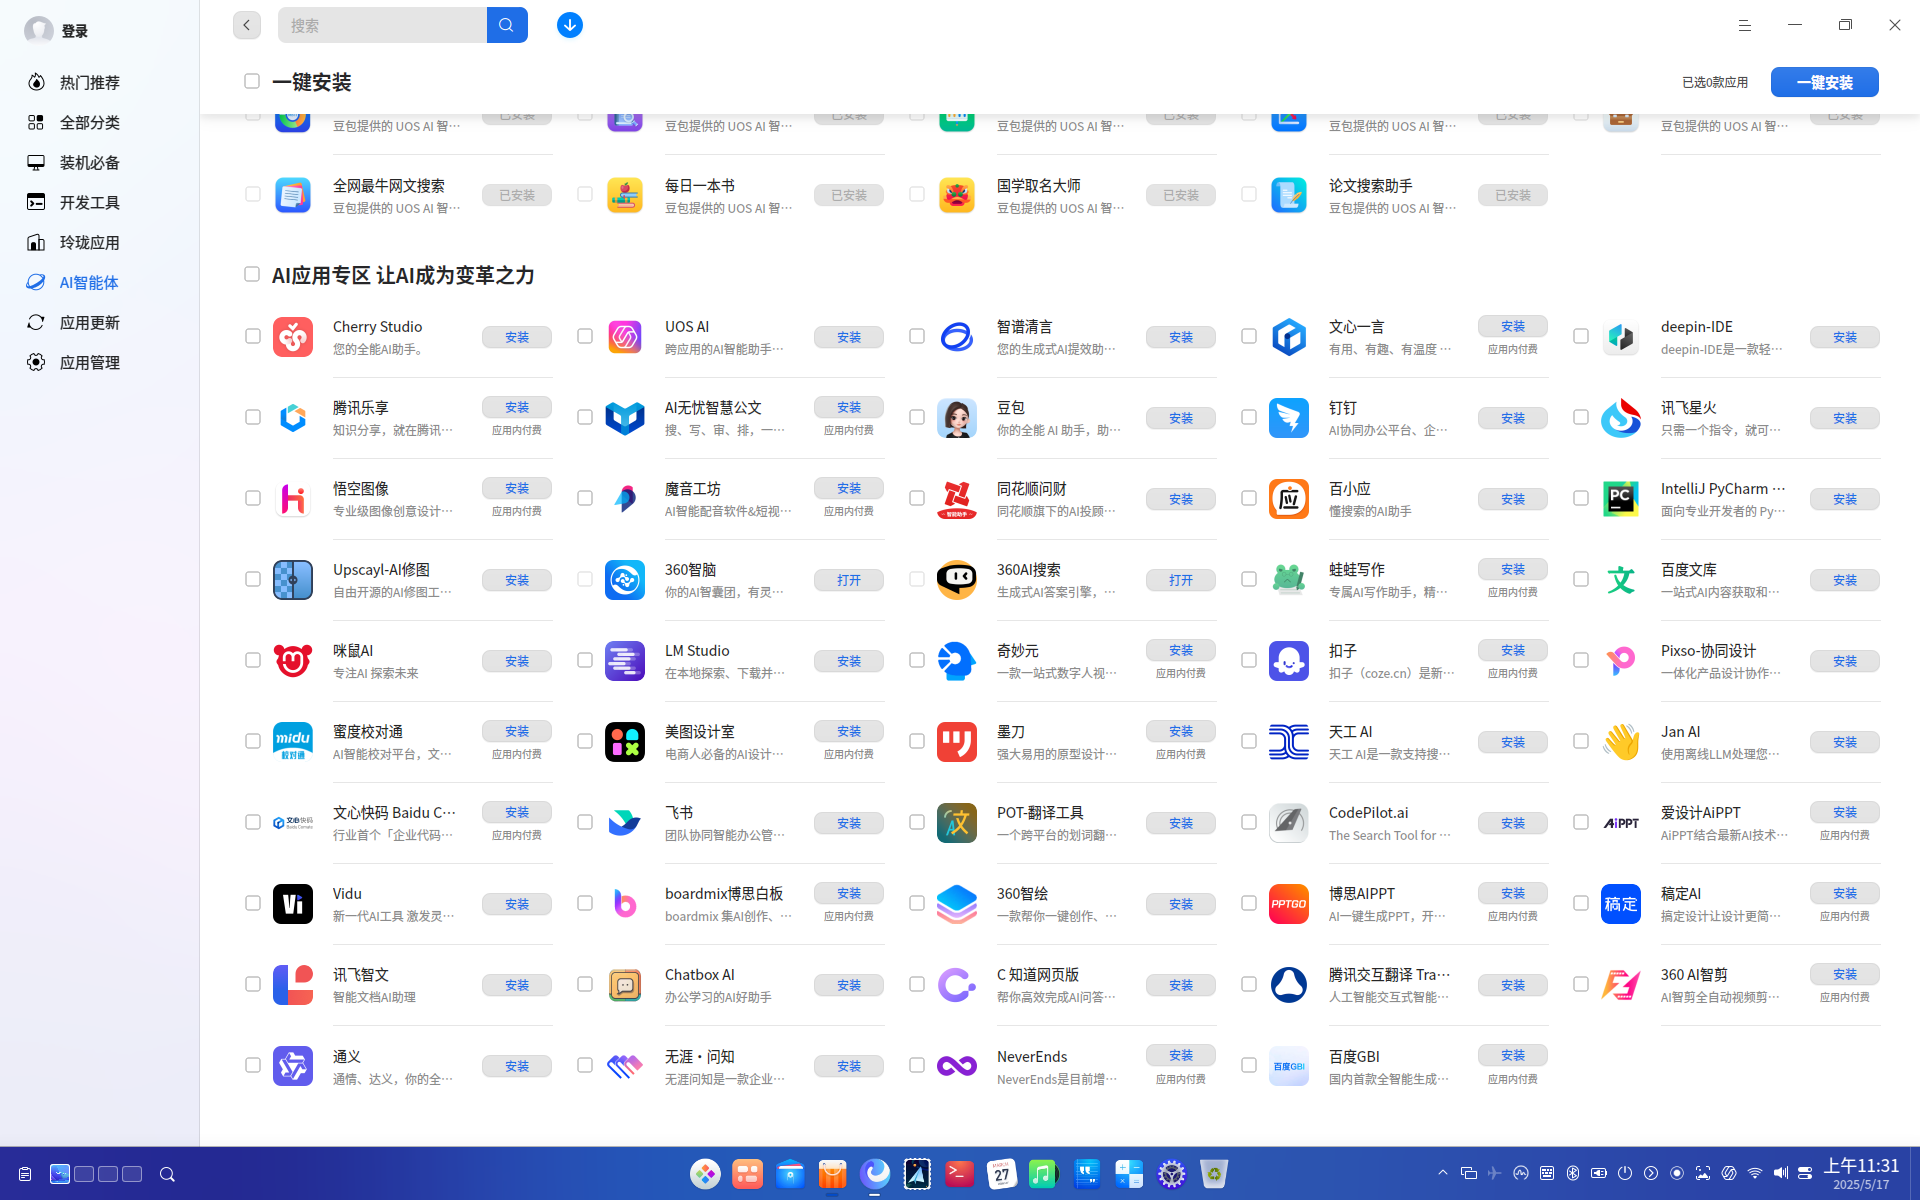Image resolution: width=1920 pixels, height=1200 pixels.
Task: Go back with the left arrow button
Action: coord(247,25)
